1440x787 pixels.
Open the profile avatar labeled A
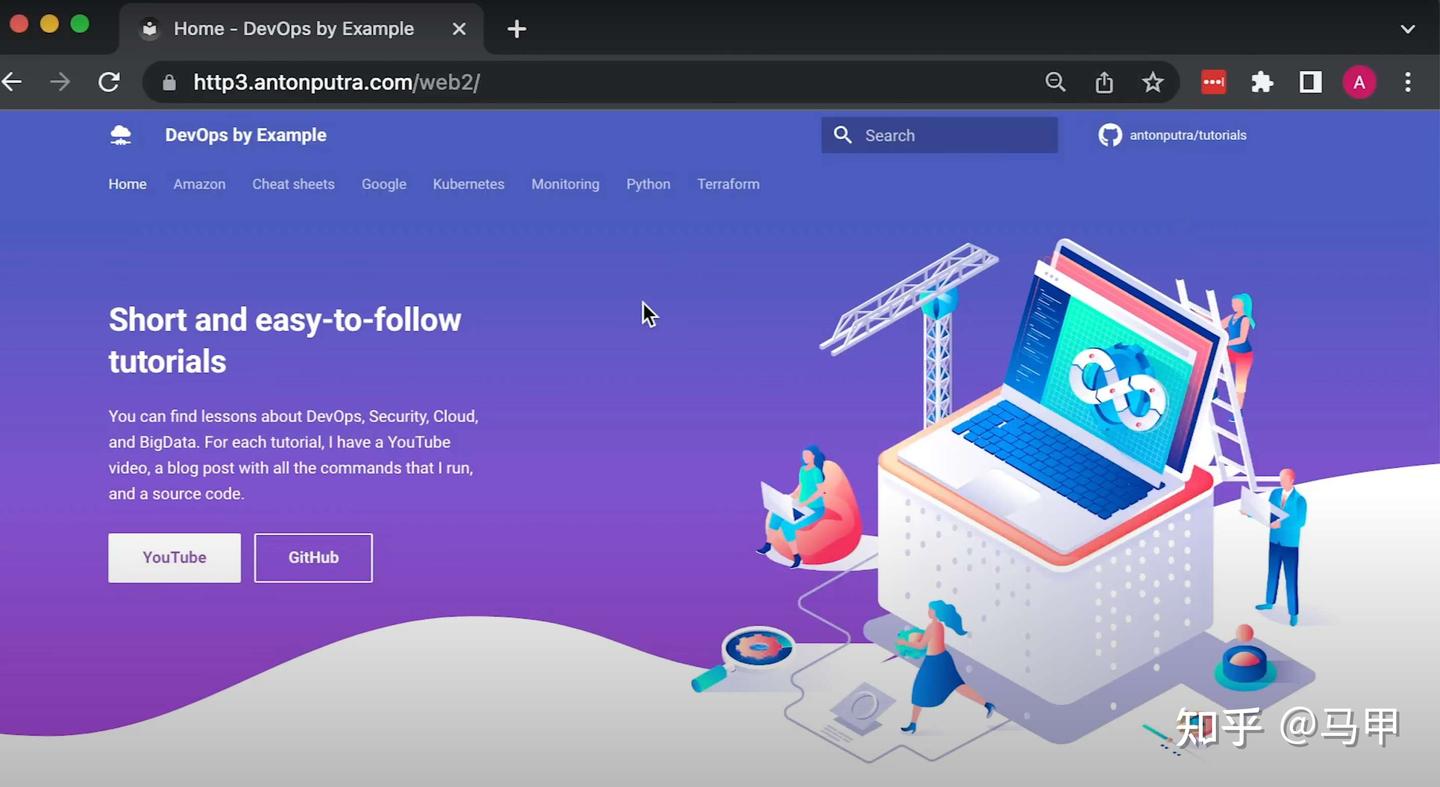(1359, 82)
